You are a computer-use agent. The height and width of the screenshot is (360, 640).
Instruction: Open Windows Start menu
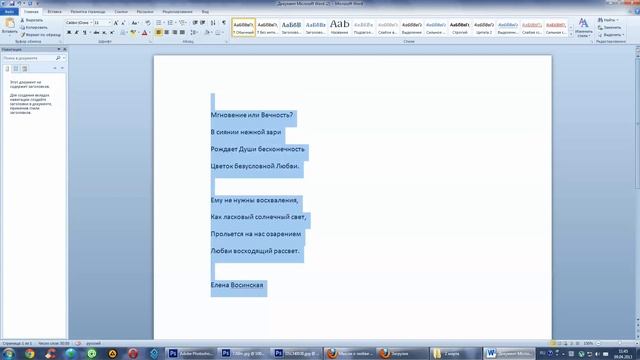point(9,353)
